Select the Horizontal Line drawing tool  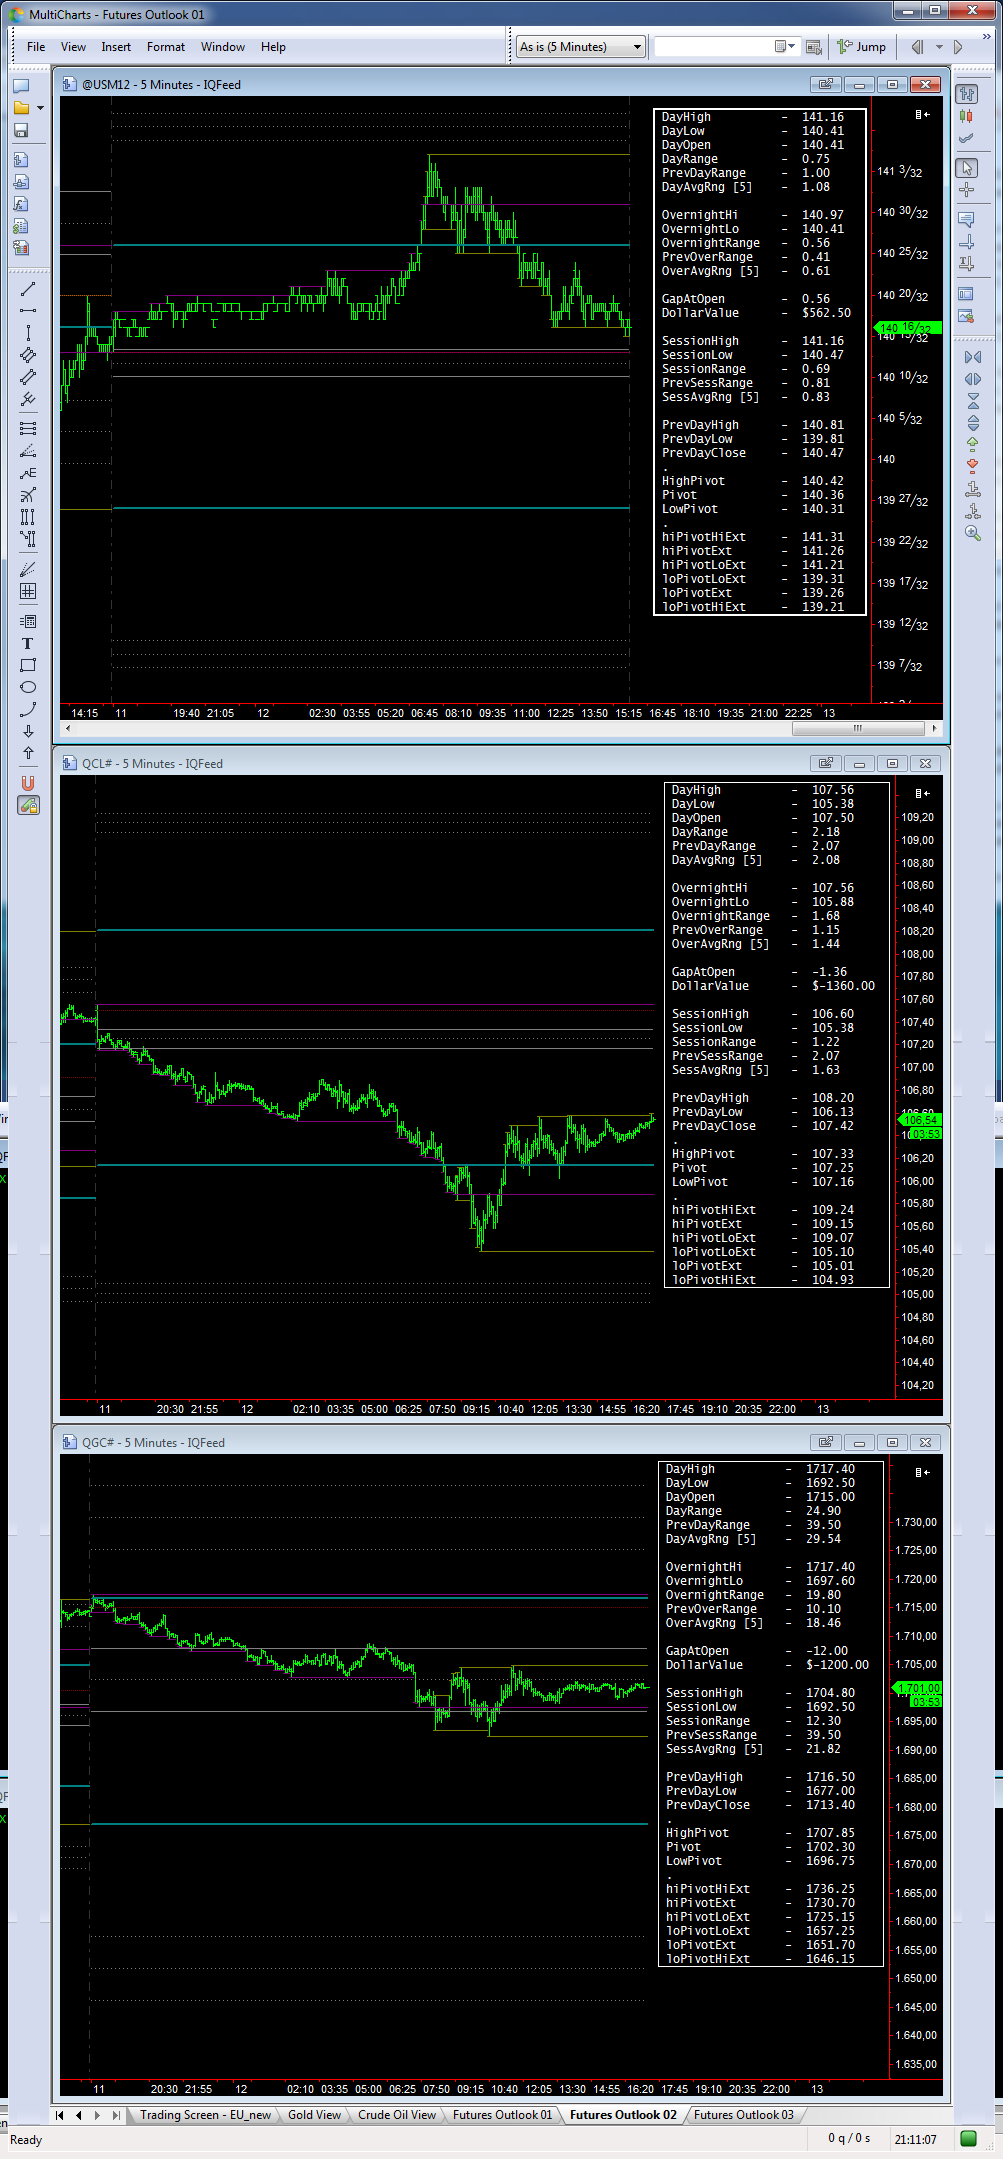coord(28,311)
